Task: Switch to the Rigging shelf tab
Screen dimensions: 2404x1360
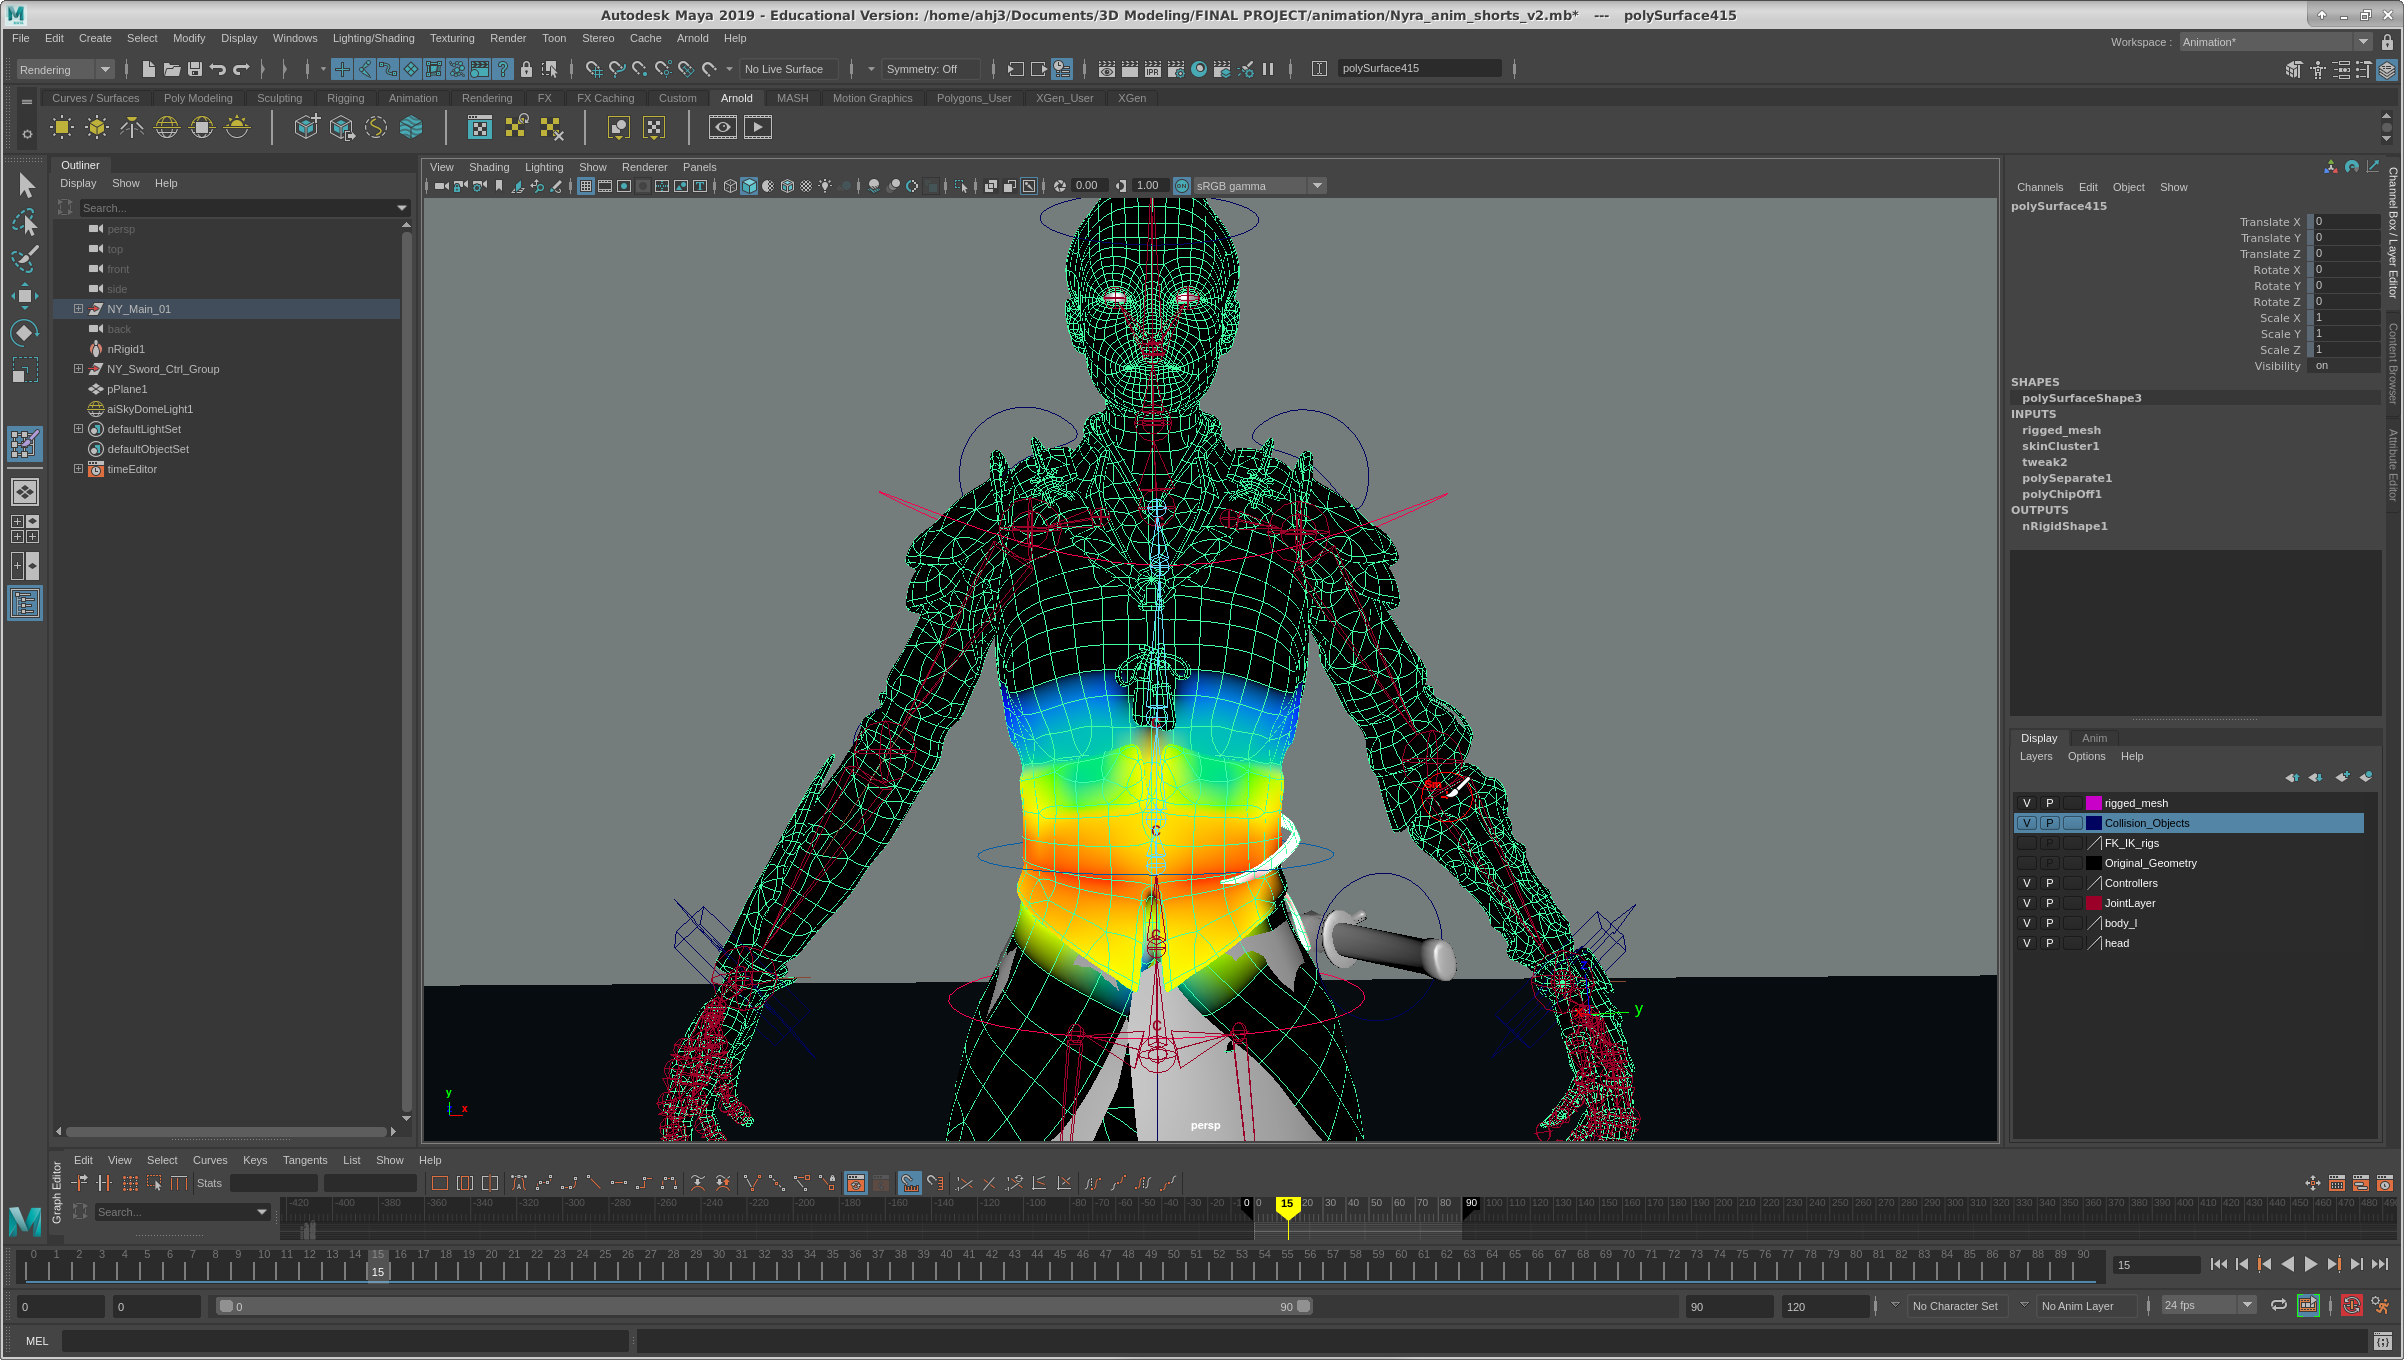Action: point(345,98)
